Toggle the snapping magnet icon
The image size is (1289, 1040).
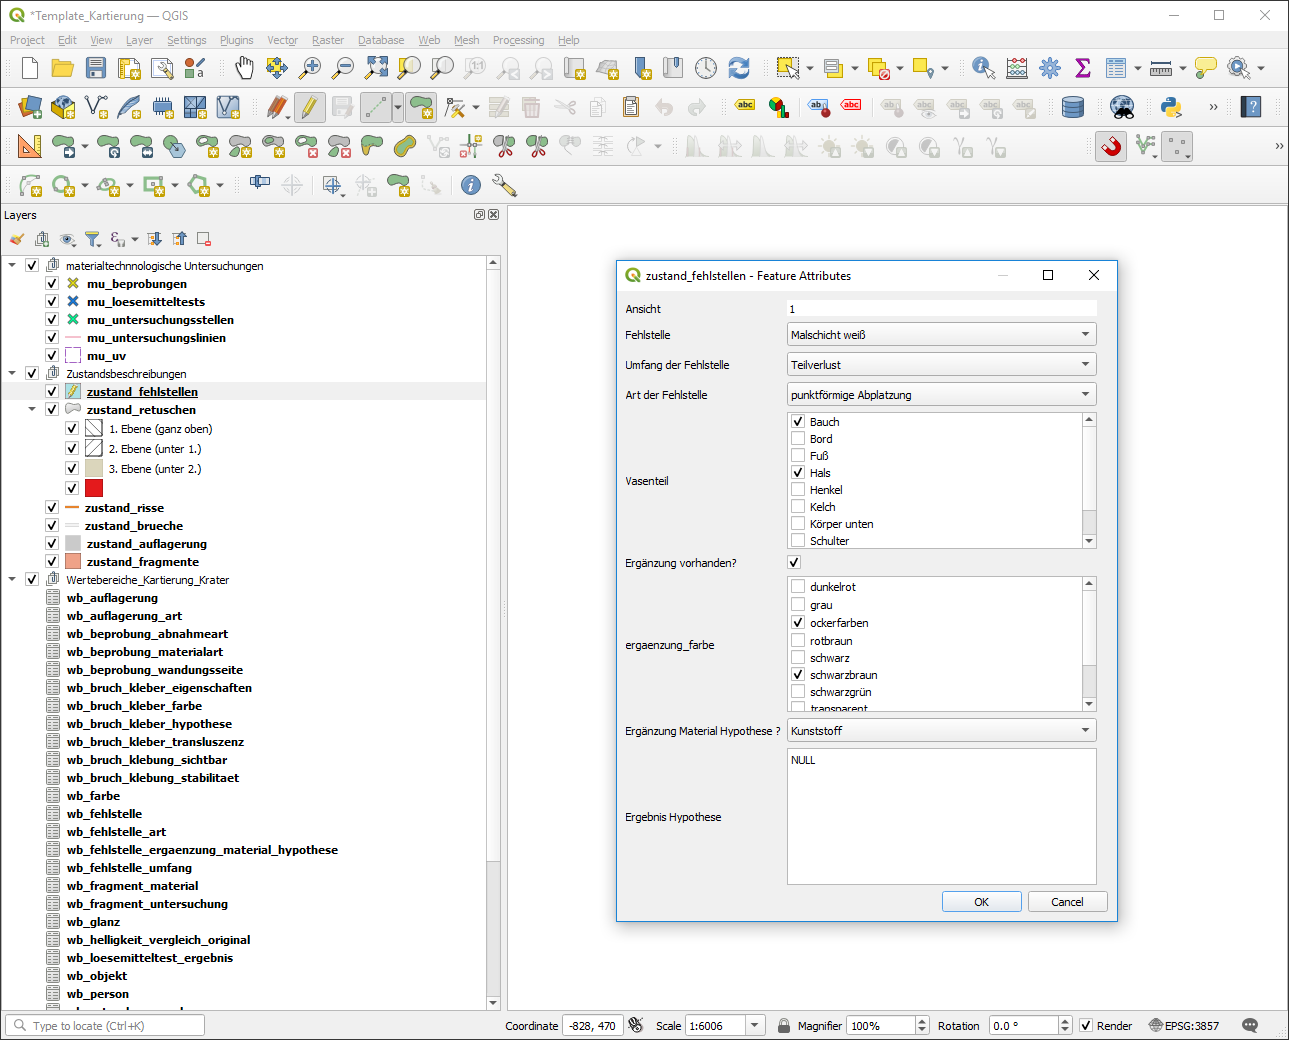(x=1111, y=147)
